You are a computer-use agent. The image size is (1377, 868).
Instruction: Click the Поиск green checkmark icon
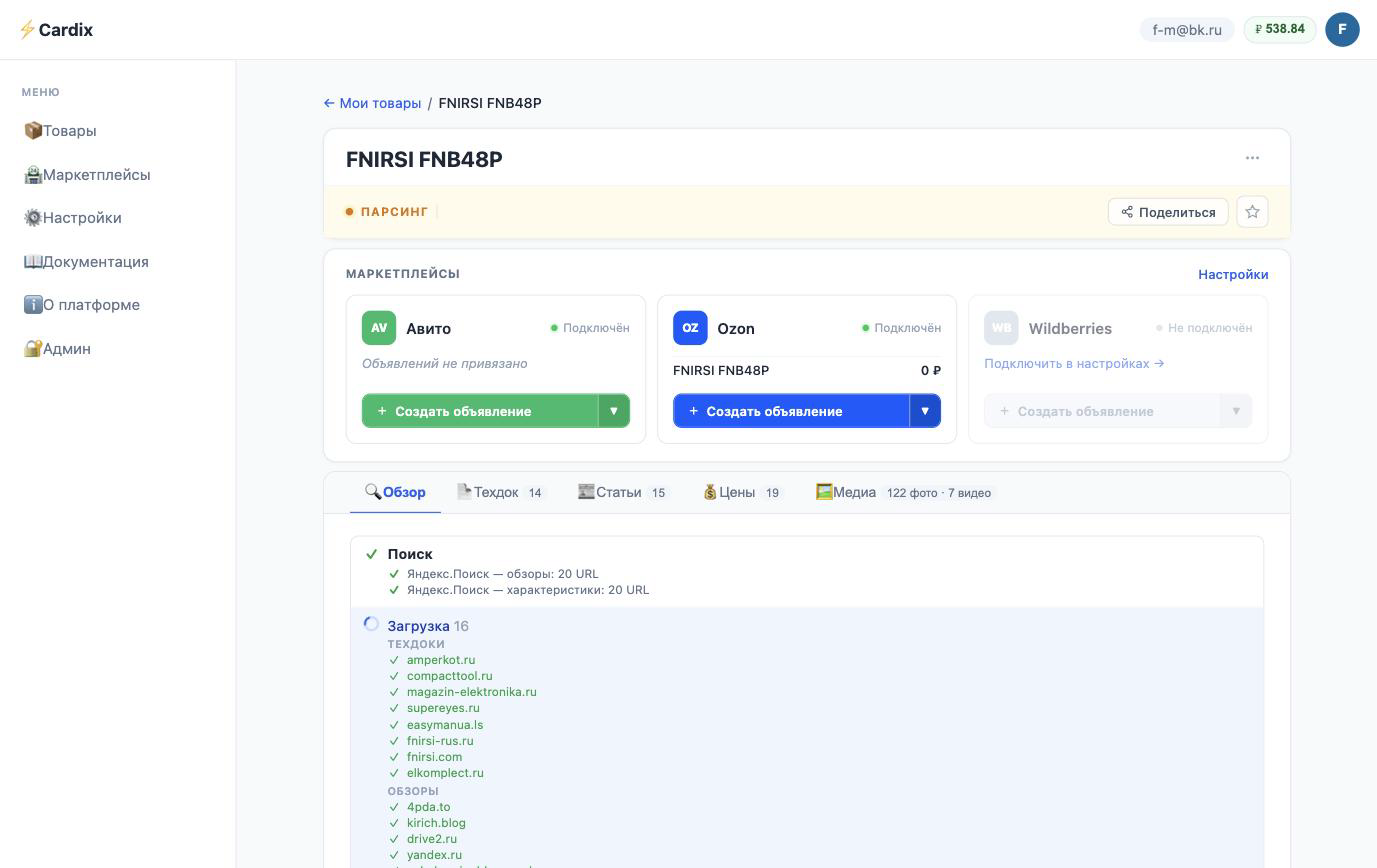click(371, 554)
